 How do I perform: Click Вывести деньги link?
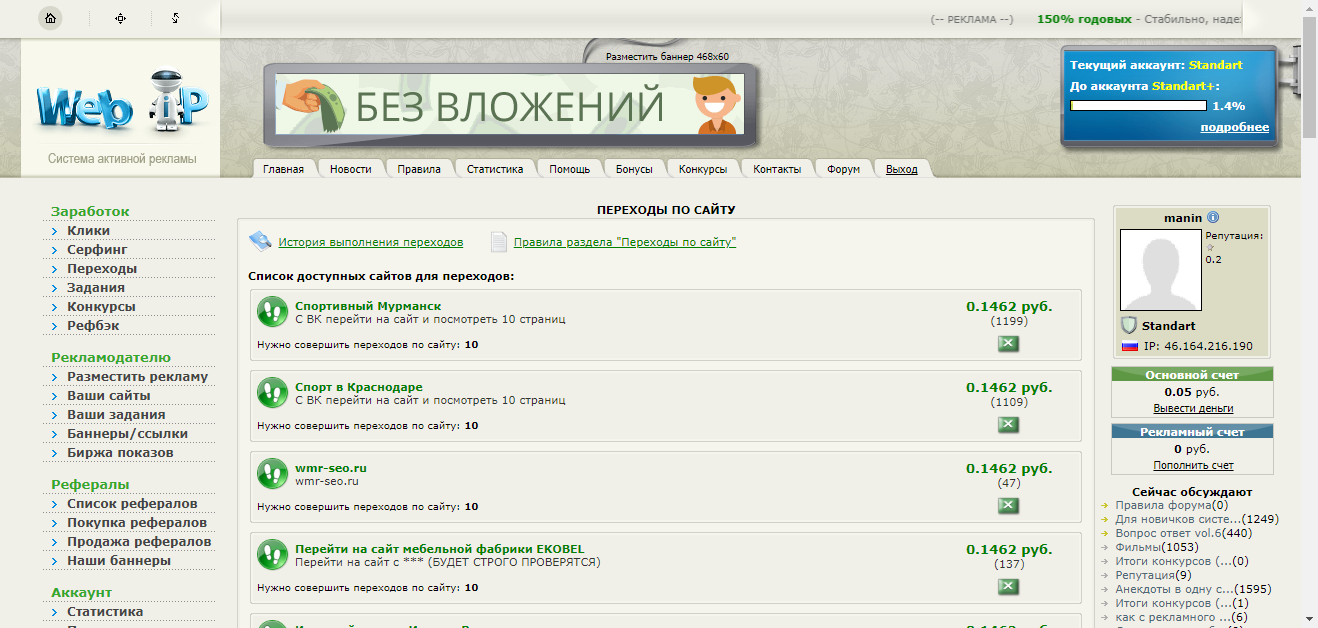[1193, 408]
